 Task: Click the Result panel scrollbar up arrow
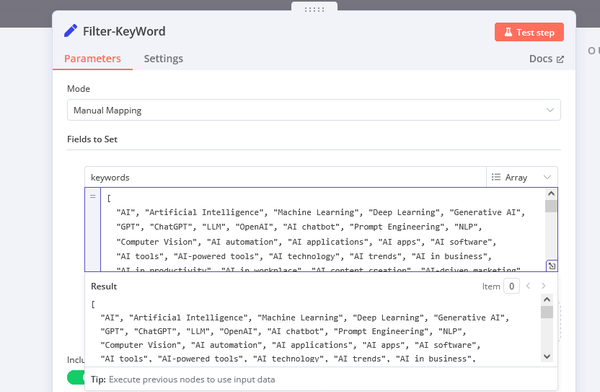pyautogui.click(x=547, y=299)
